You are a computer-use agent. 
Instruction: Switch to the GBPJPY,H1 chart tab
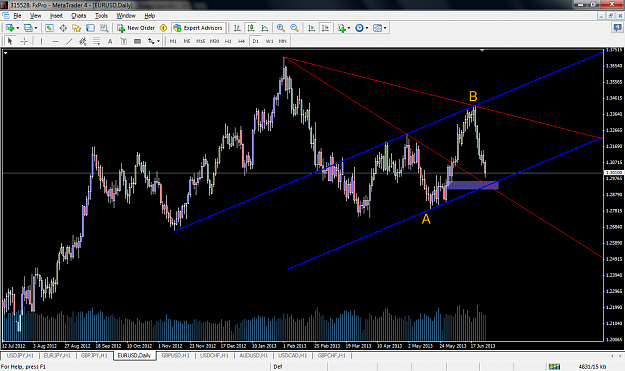click(94, 355)
